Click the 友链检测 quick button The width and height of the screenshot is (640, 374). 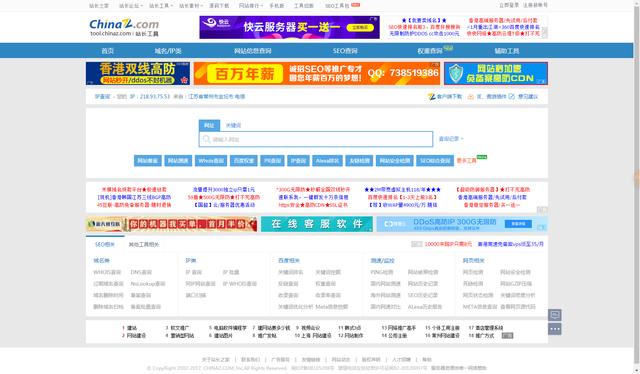coord(359,161)
